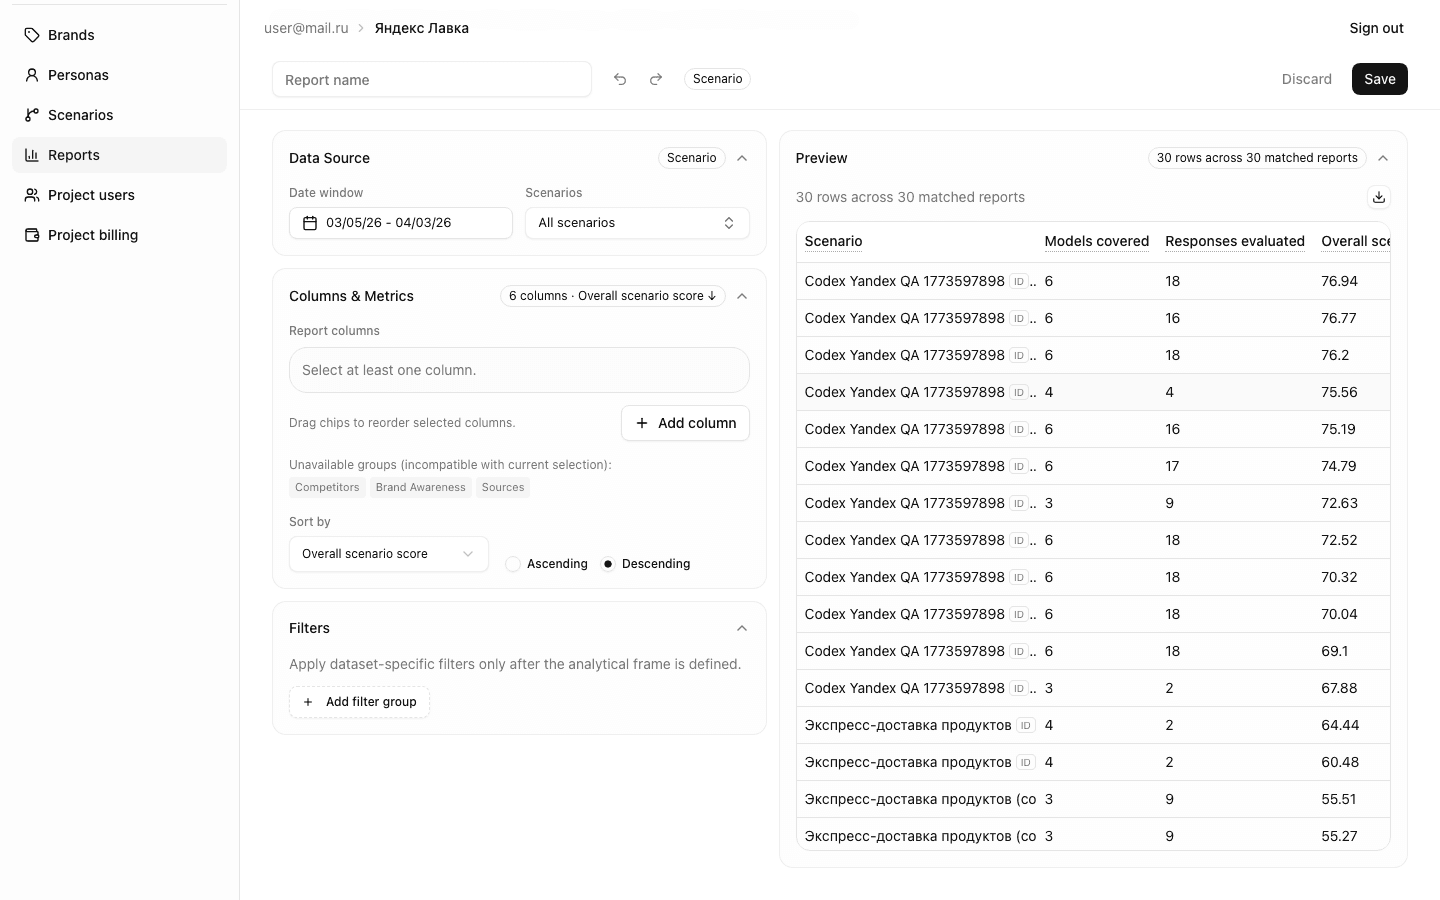The width and height of the screenshot is (1440, 900).
Task: Toggle the Project users sidebar entry
Action: [91, 195]
